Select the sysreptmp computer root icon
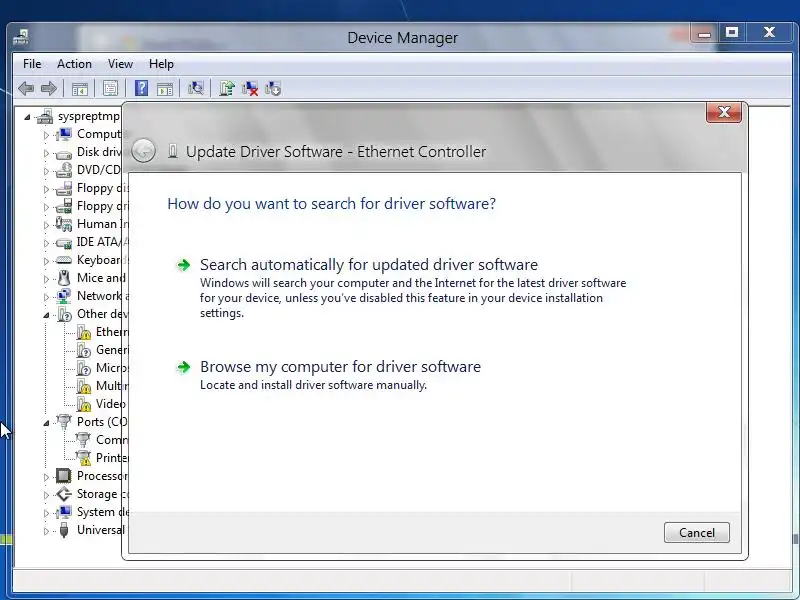Screen dimensions: 800x600 click(45, 116)
